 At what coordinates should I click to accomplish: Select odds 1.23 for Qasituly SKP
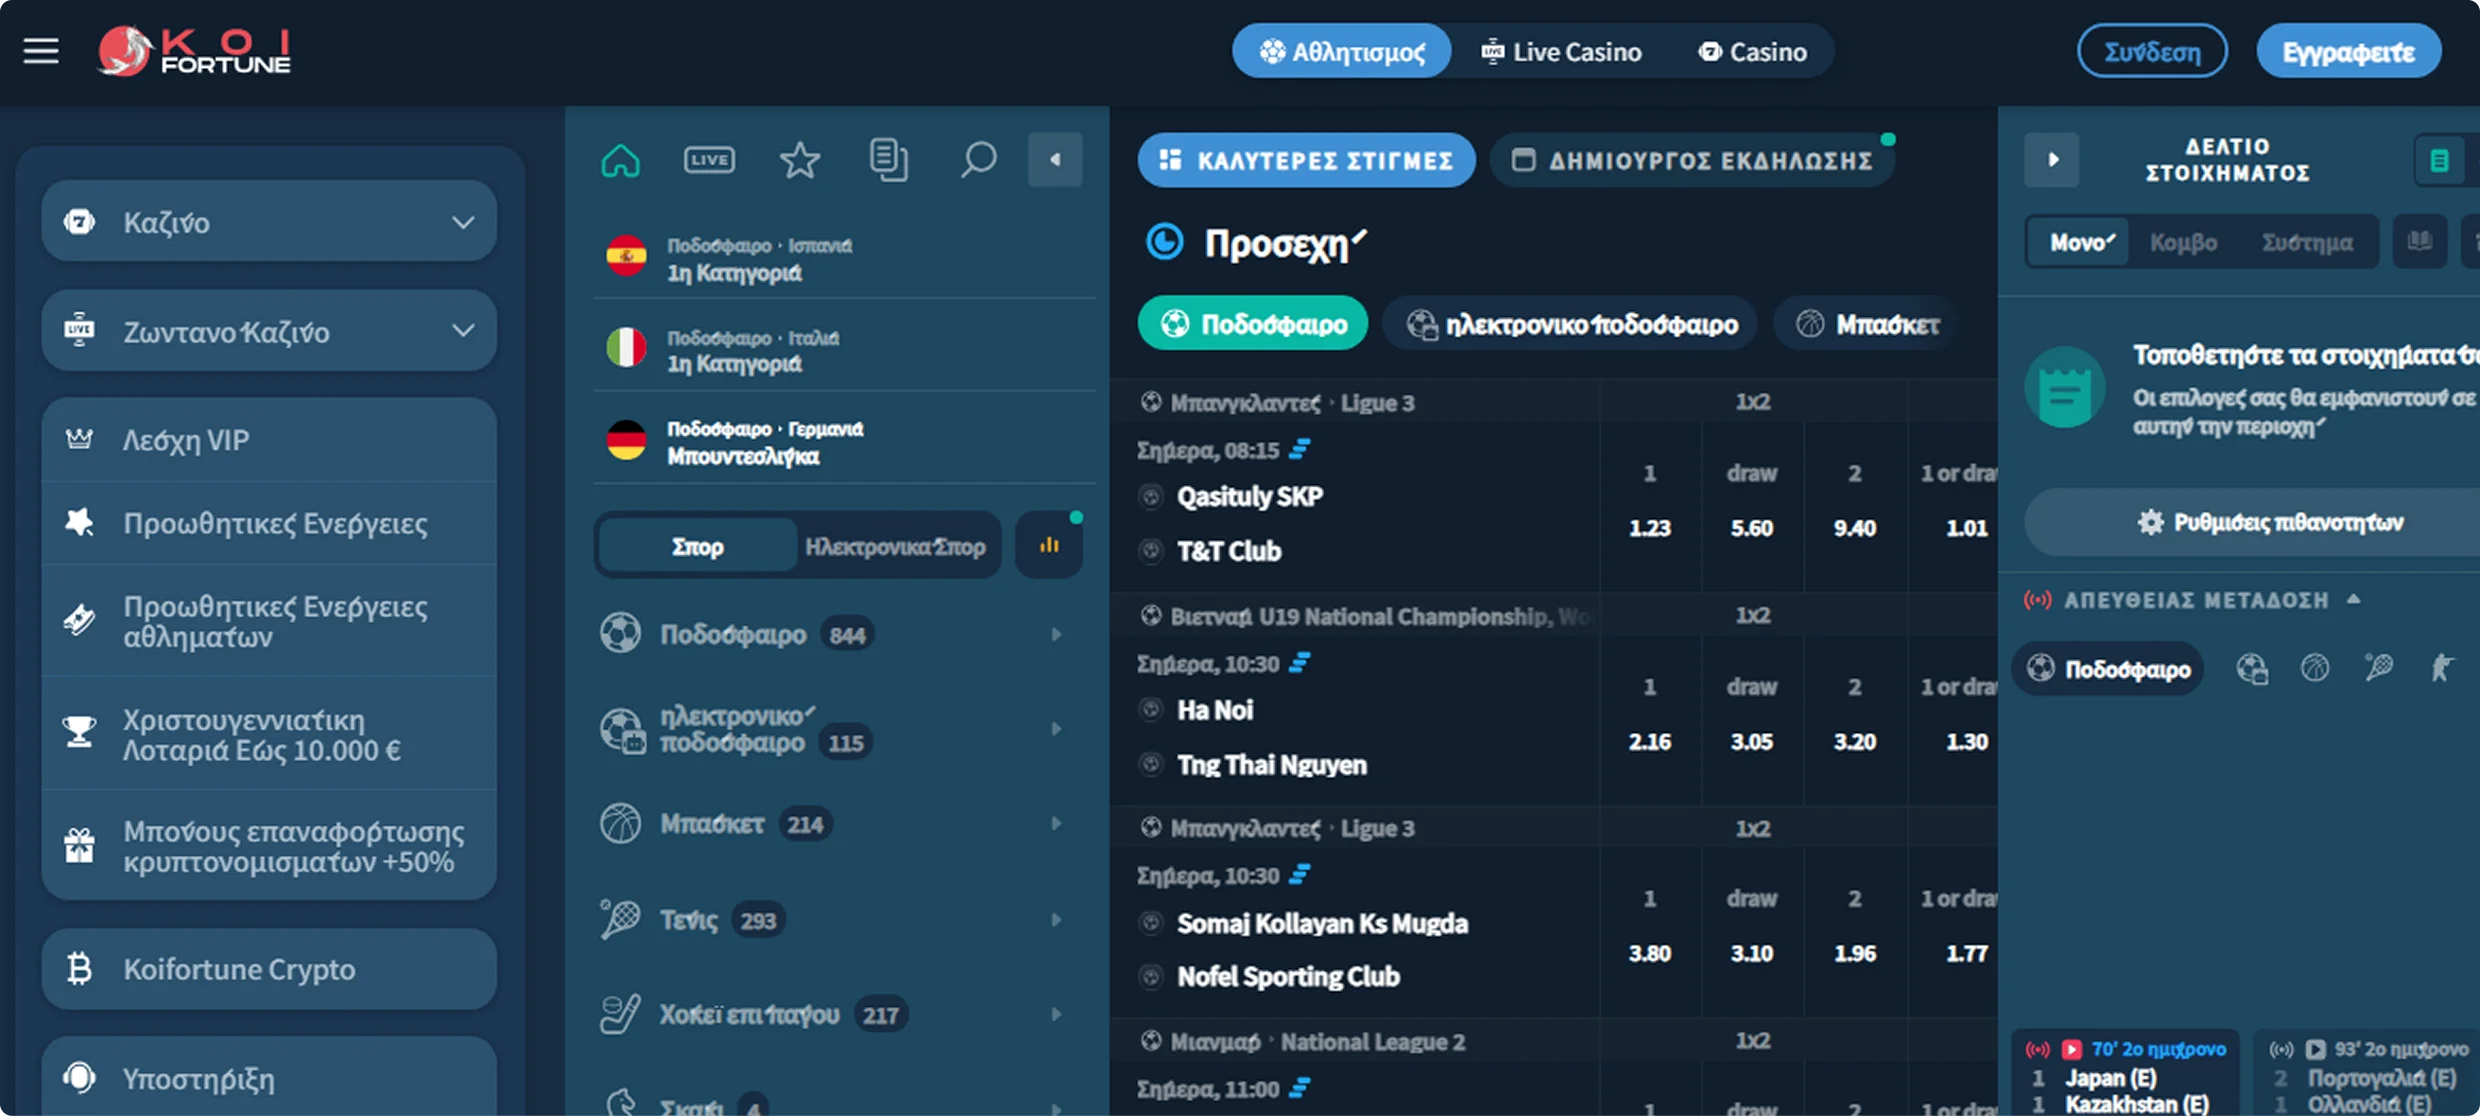tap(1649, 527)
